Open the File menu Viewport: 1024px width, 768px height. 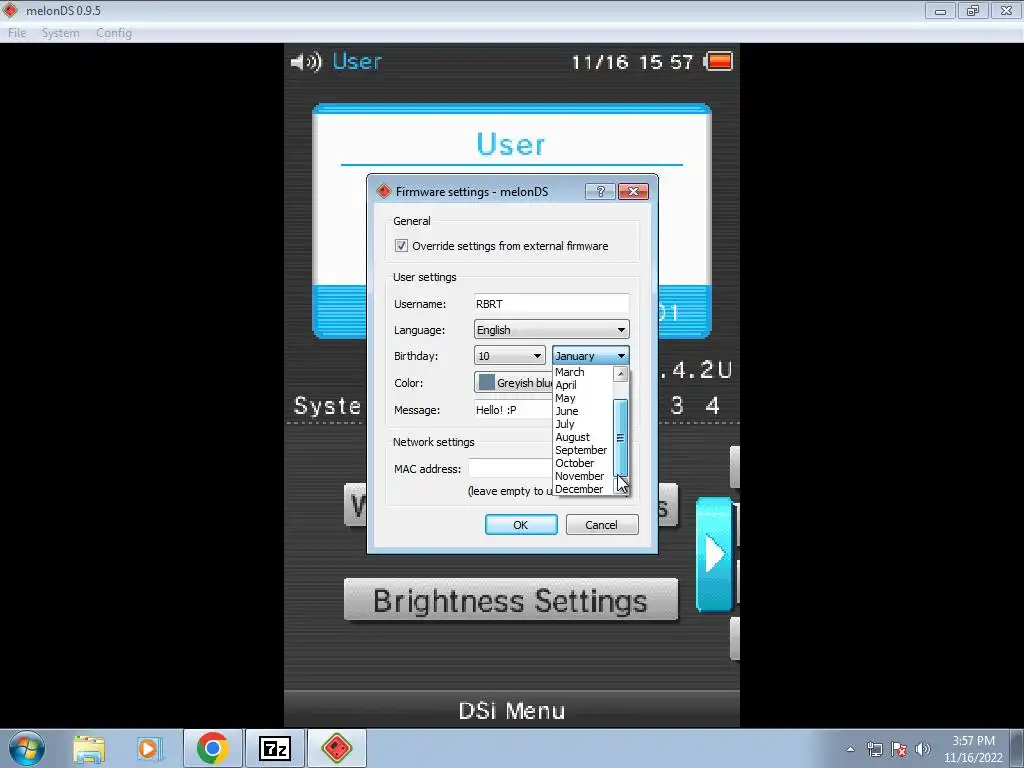17,33
